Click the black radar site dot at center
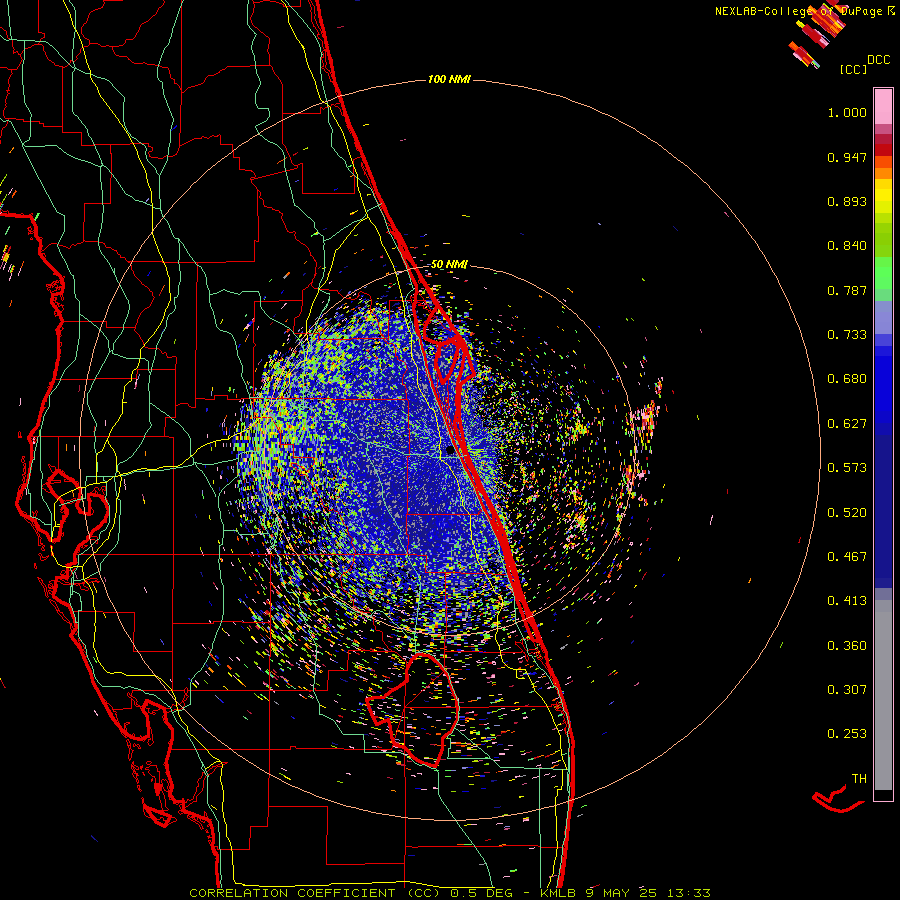Screen dimensions: 900x900 (x=450, y=451)
